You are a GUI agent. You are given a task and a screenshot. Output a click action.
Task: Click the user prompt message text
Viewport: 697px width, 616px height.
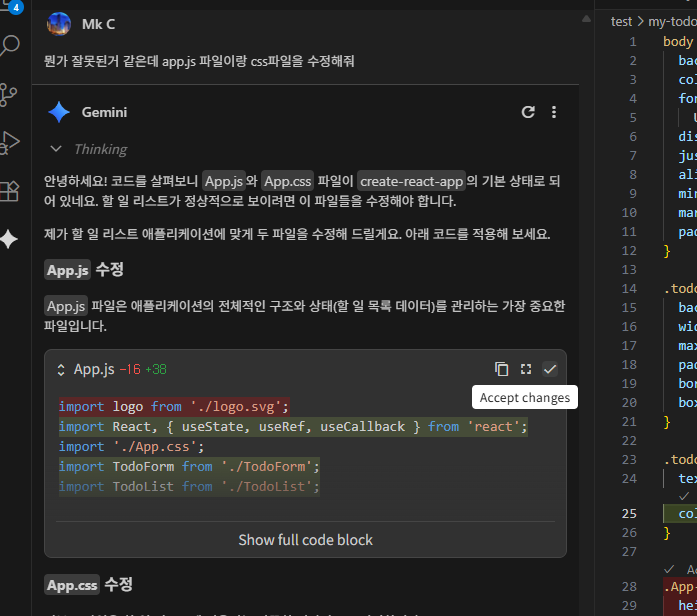click(199, 61)
